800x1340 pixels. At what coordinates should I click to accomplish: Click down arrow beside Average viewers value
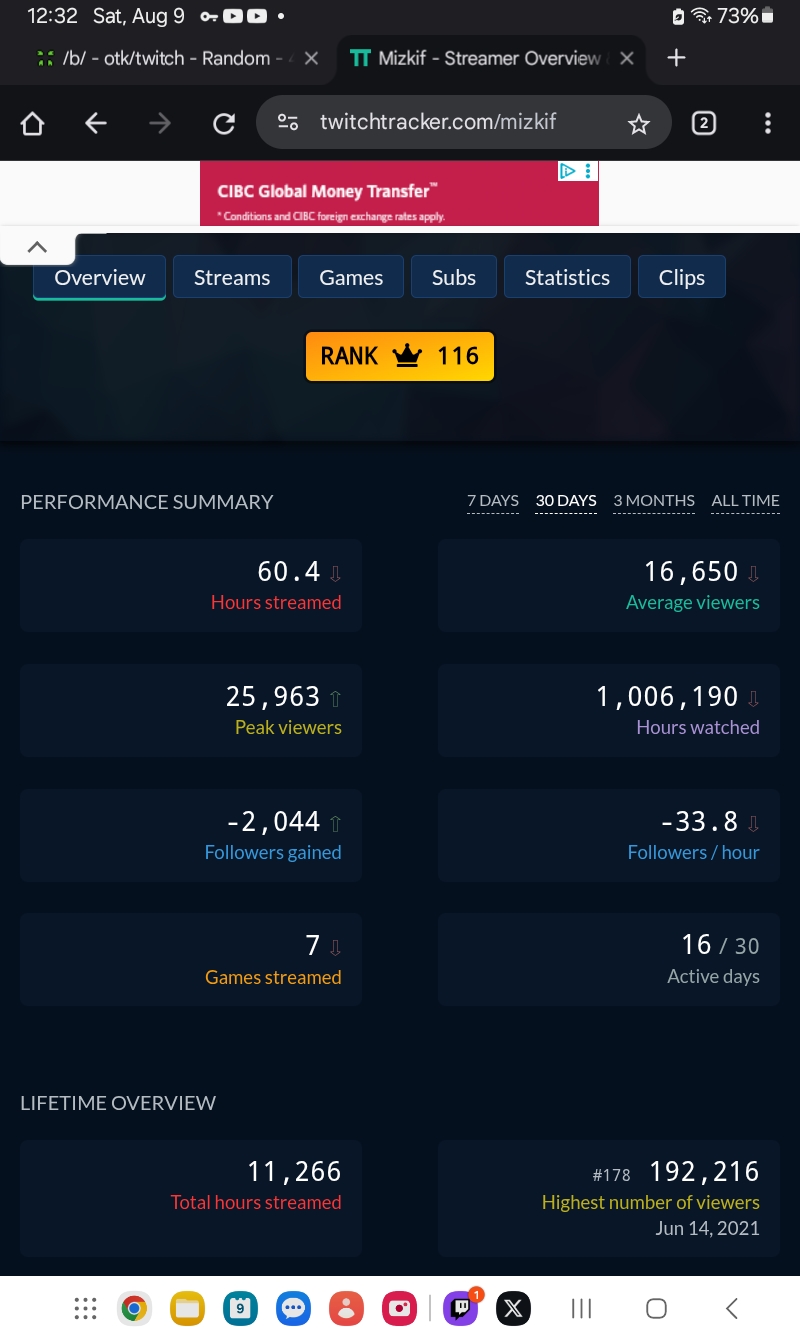(x=754, y=574)
